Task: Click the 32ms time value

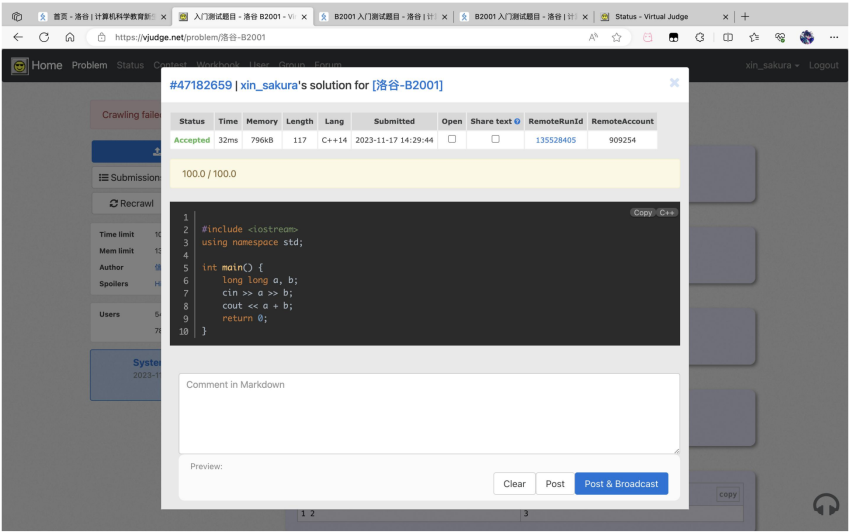Action: coord(228,140)
